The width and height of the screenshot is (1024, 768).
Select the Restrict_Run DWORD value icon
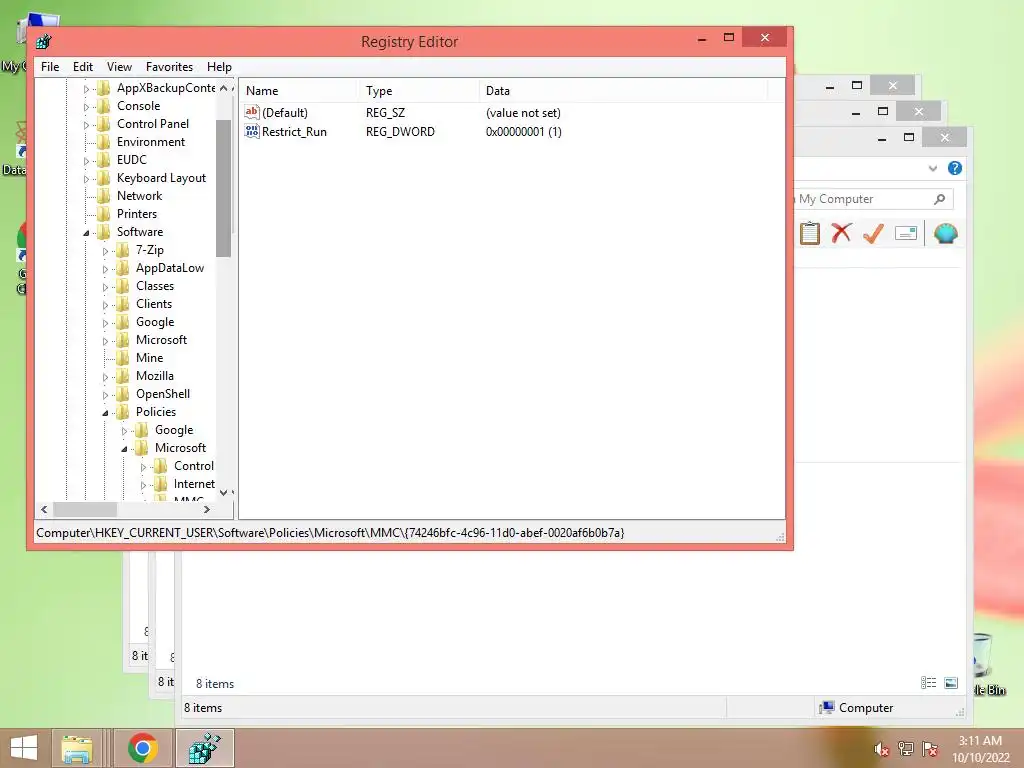point(252,131)
